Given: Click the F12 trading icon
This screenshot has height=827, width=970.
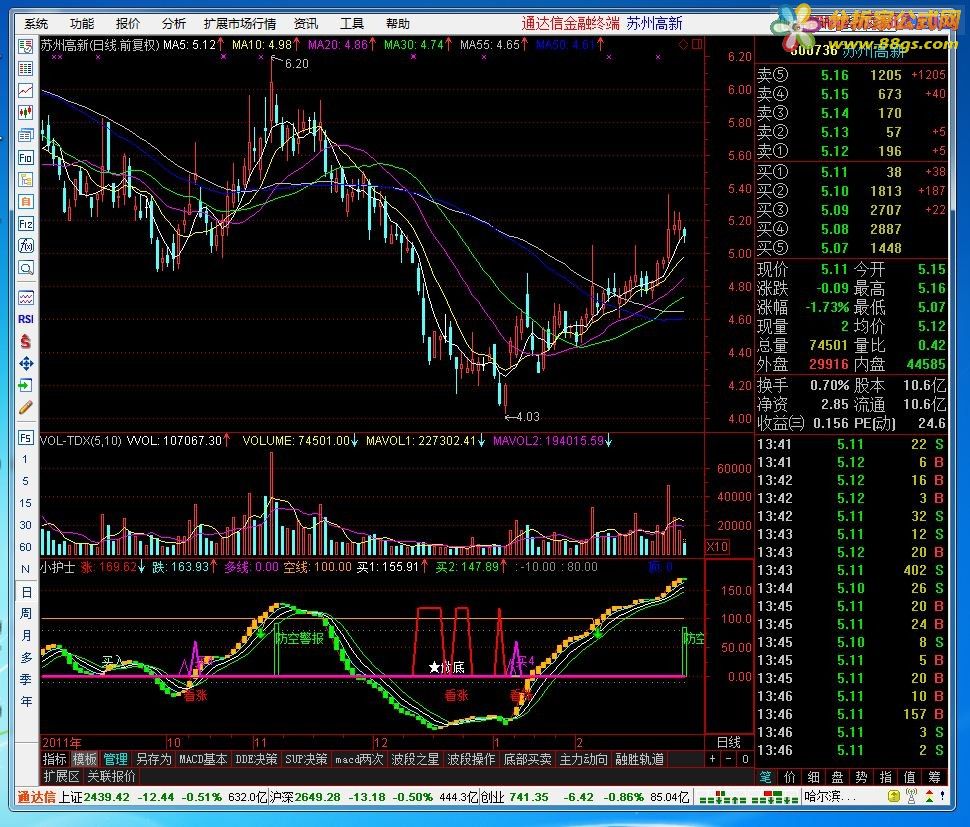Looking at the screenshot, I should coord(25,224).
